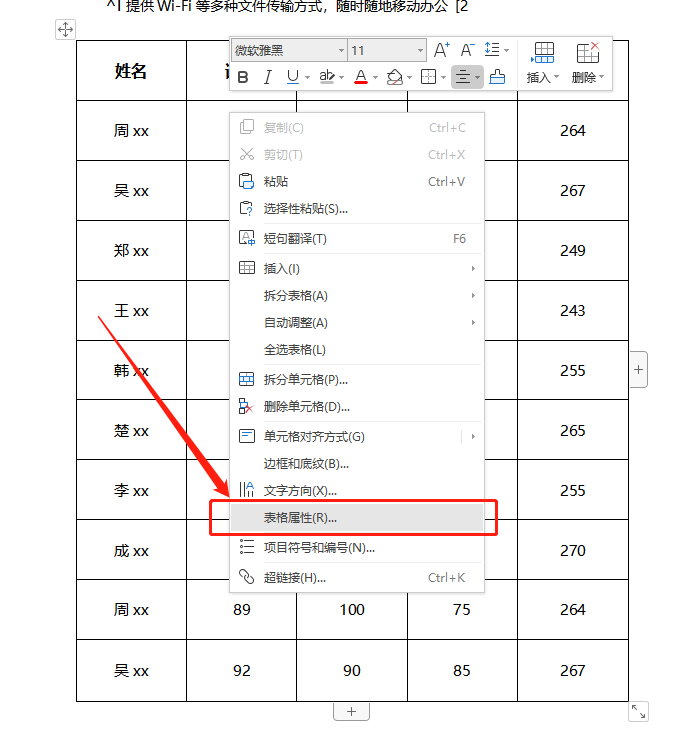Click the text direction icon
Image resolution: width=680 pixels, height=749 pixels.
coord(246,489)
